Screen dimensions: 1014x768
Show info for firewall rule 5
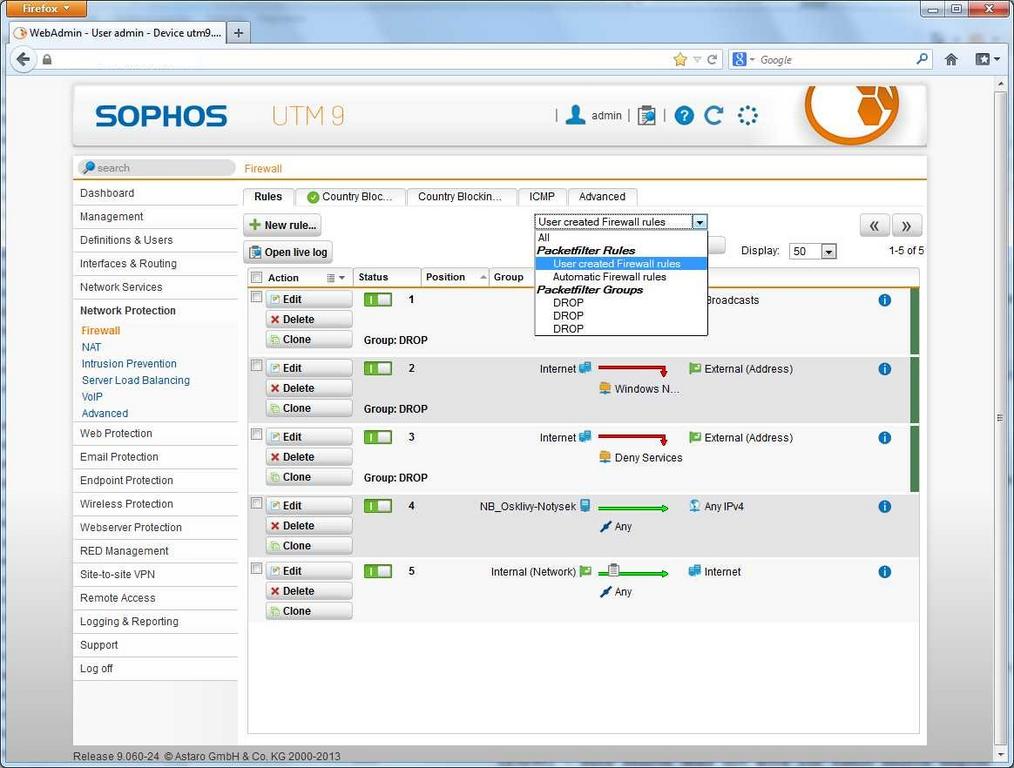tap(885, 571)
